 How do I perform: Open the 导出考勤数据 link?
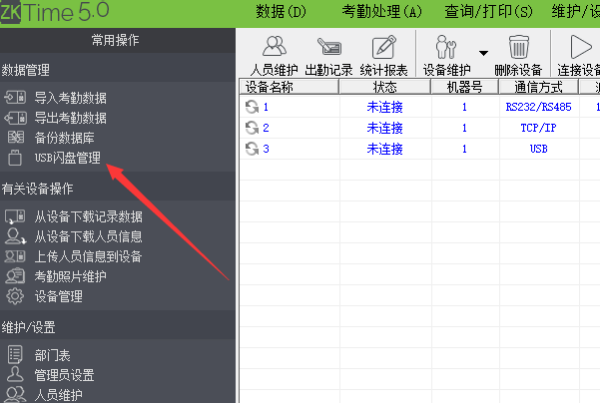(71, 118)
